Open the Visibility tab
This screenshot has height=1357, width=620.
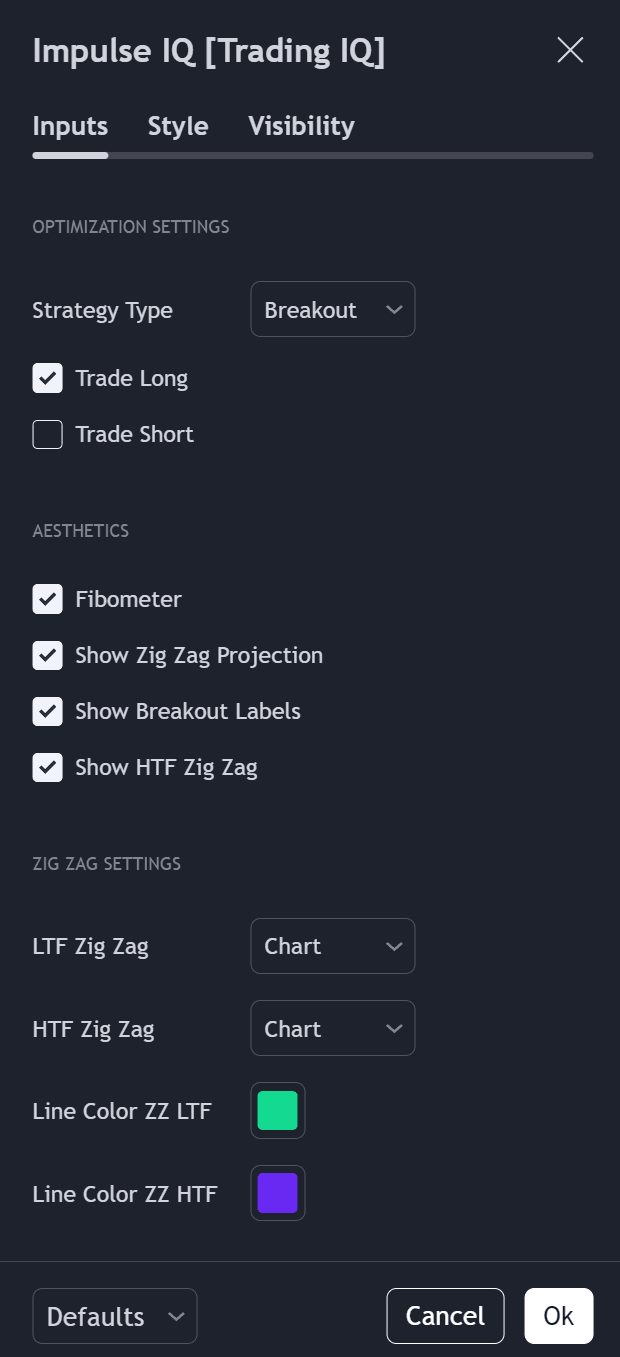[x=301, y=126]
